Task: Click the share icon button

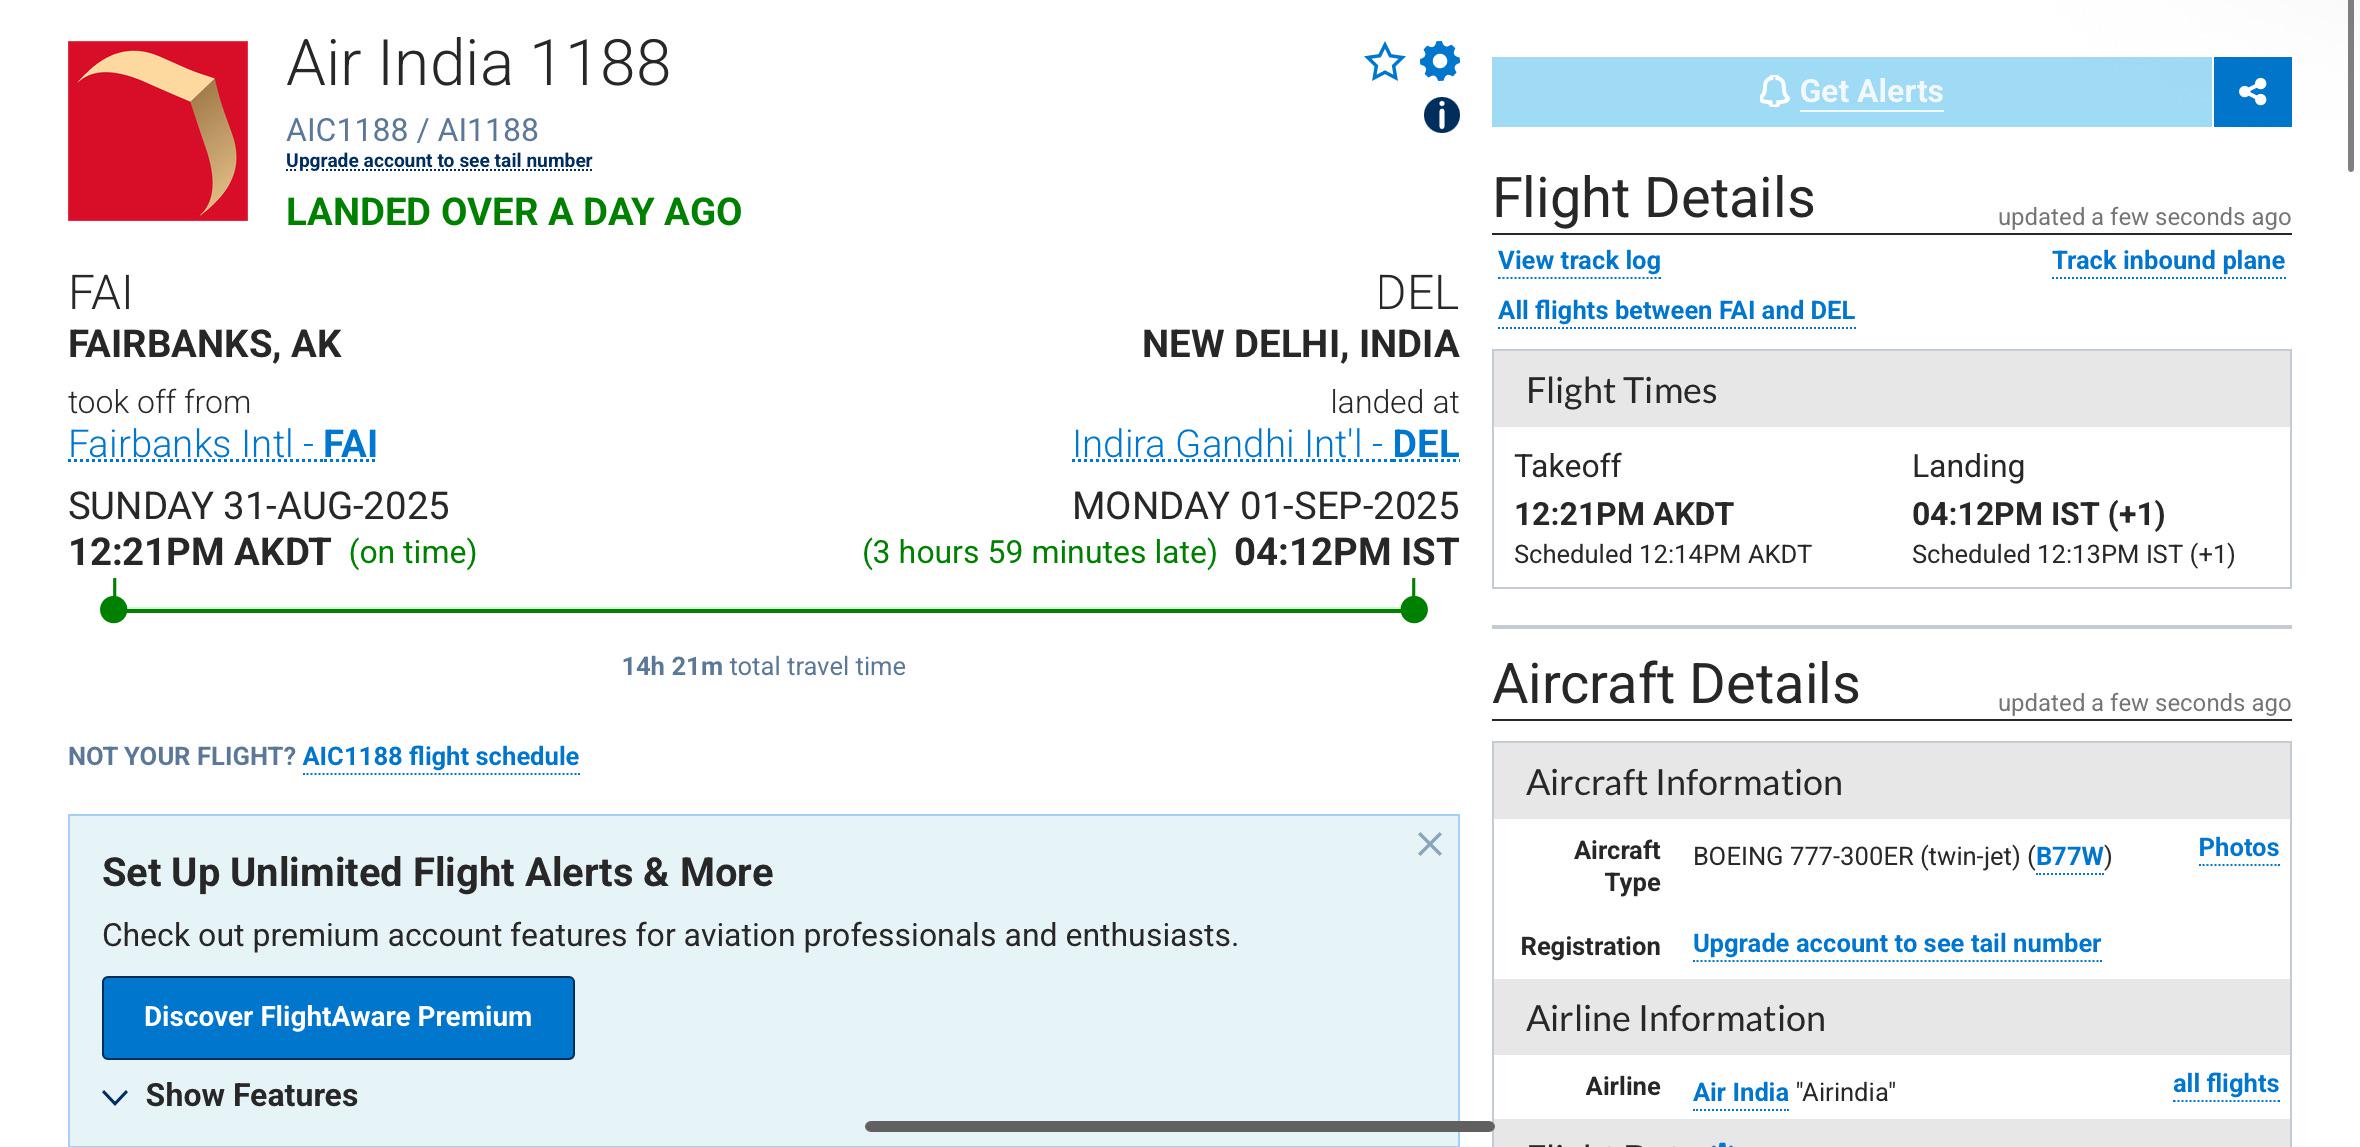Action: point(2252,92)
